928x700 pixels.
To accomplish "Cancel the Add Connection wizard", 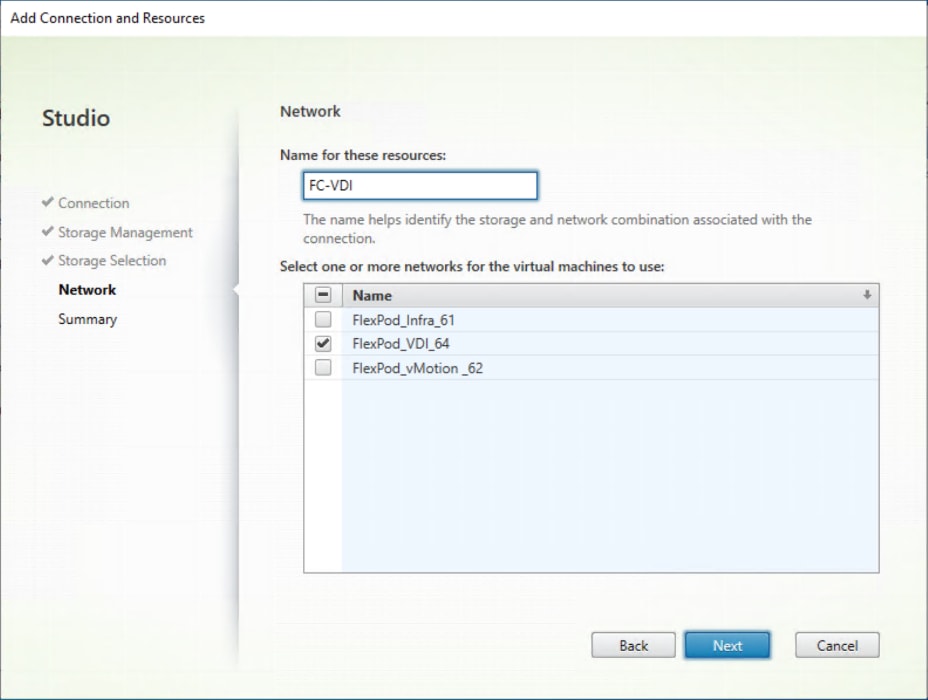I will pyautogui.click(x=837, y=645).
